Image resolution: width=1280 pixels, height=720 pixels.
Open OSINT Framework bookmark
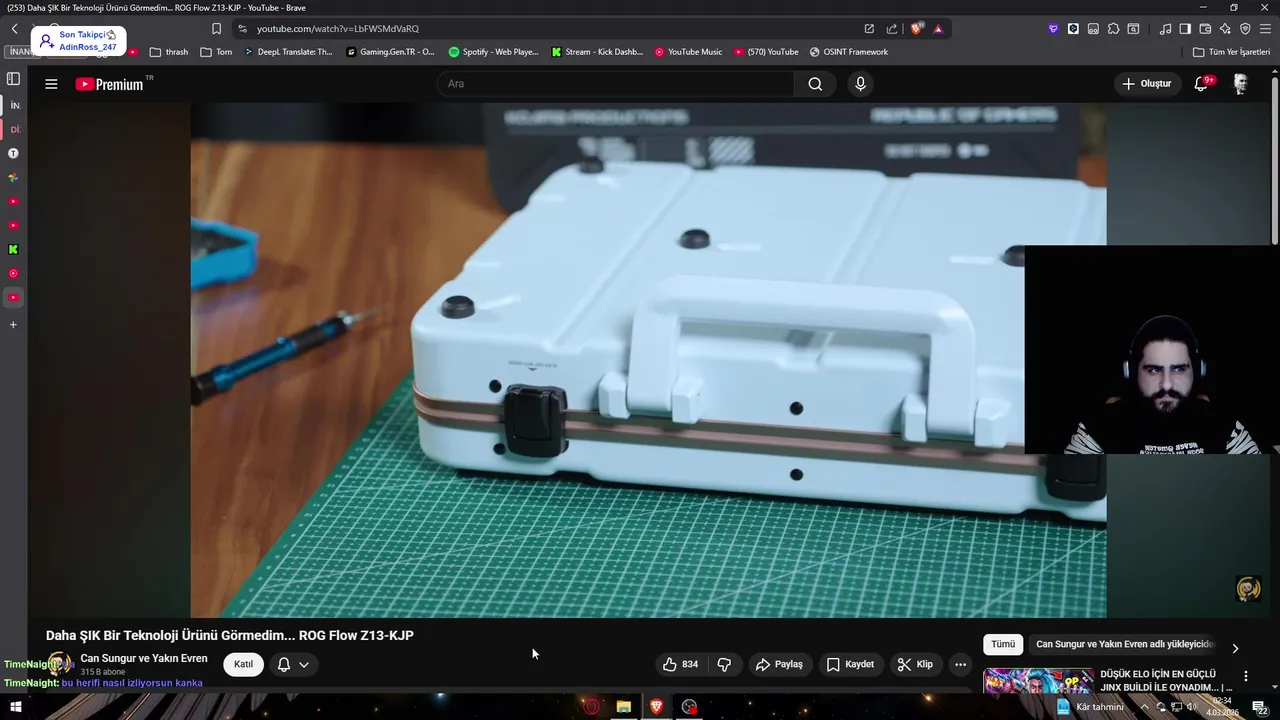pyautogui.click(x=848, y=52)
